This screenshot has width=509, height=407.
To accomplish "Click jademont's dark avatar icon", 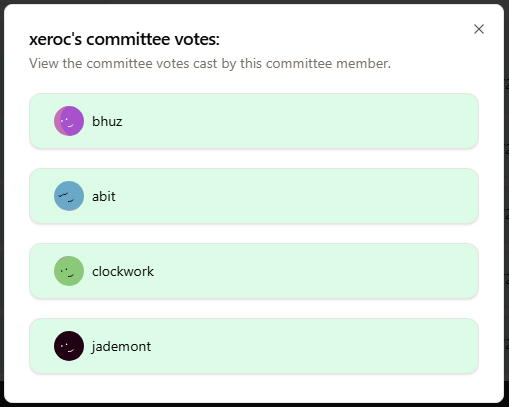I will (69, 346).
